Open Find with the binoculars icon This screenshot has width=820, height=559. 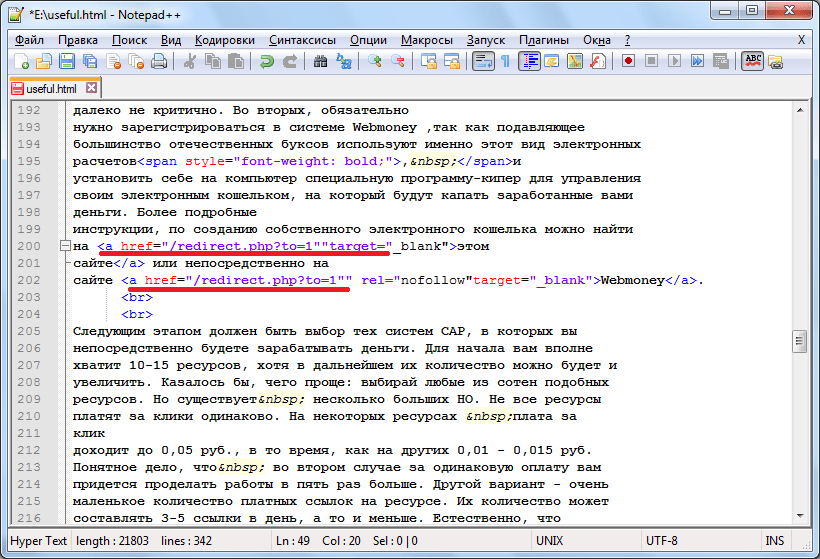click(321, 62)
